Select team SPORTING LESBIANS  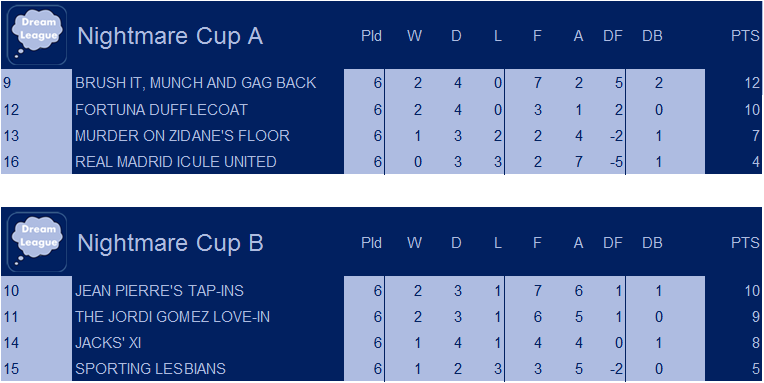pos(150,369)
